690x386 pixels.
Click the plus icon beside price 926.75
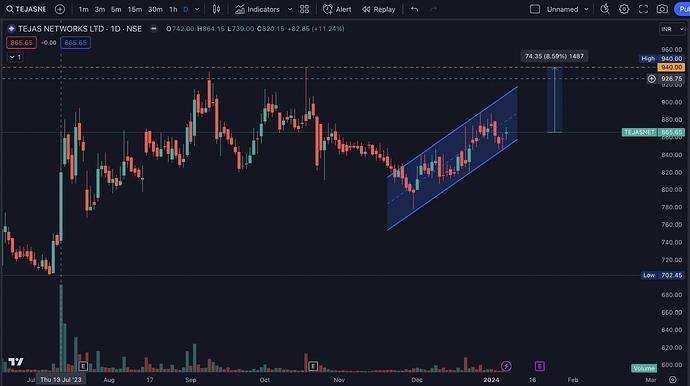coord(652,79)
